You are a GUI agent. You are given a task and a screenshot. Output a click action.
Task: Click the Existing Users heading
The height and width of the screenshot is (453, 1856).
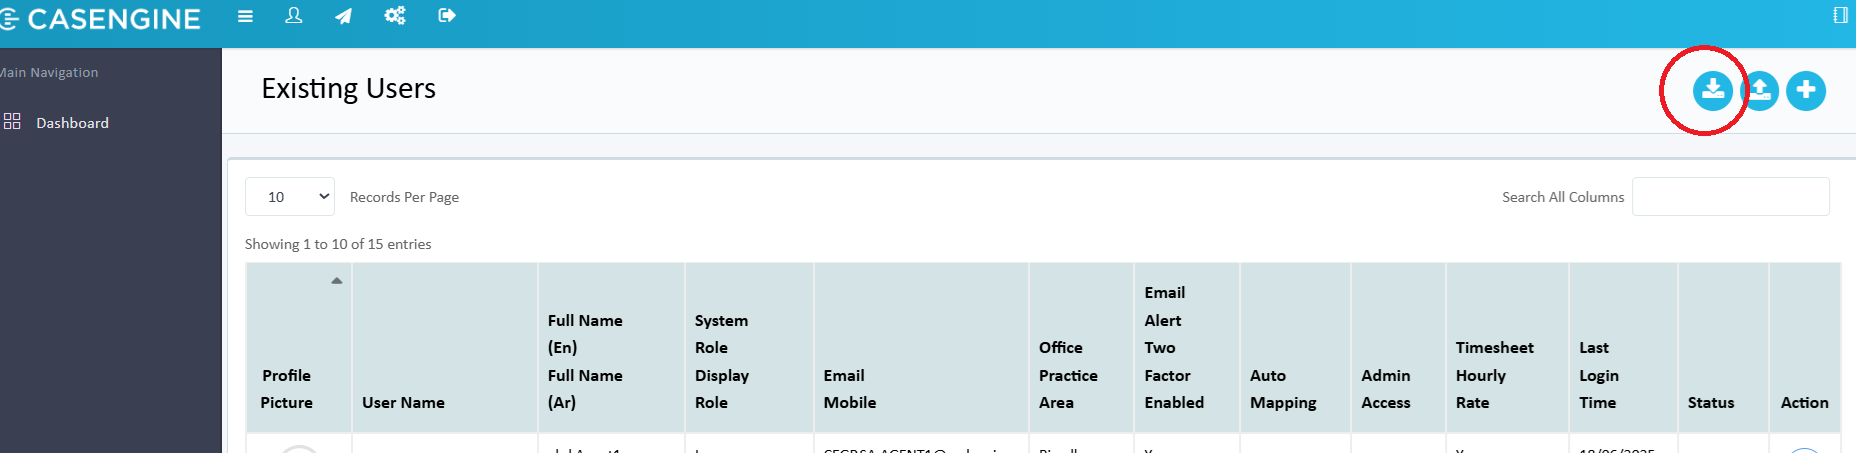point(348,89)
